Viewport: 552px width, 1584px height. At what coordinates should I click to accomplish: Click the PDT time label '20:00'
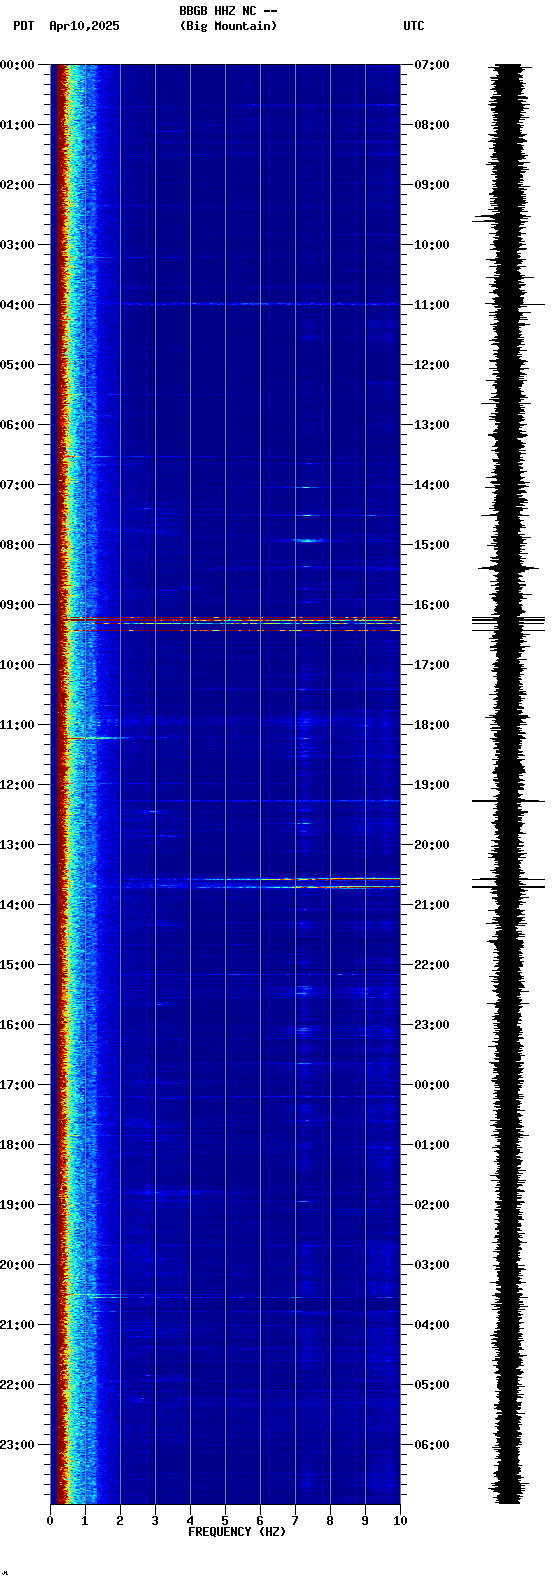pyautogui.click(x=17, y=1265)
